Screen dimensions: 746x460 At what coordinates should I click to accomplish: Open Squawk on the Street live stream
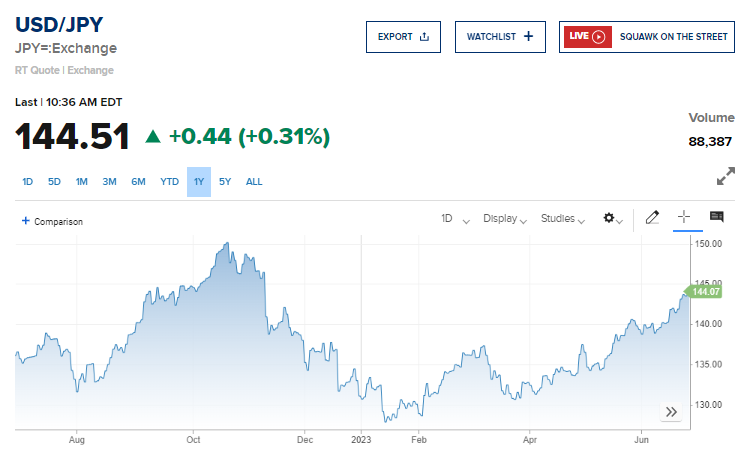(x=647, y=37)
